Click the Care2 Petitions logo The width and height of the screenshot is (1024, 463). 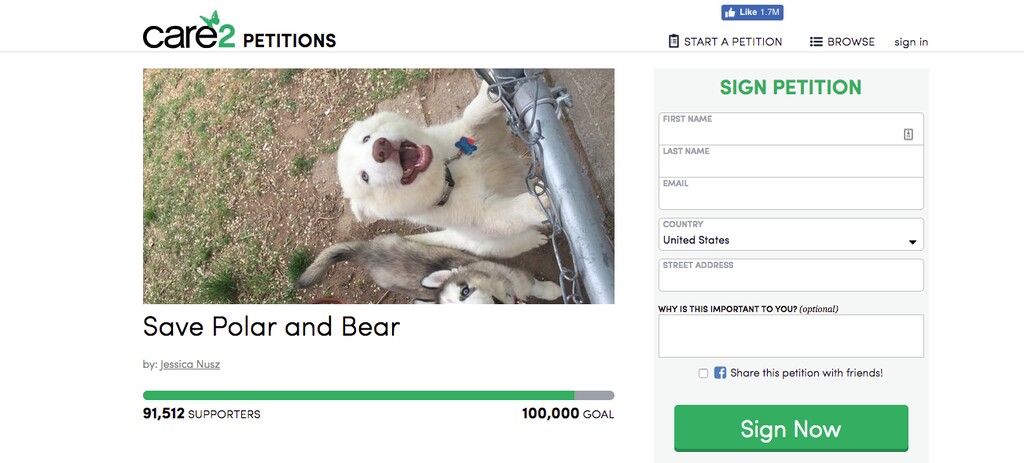[239, 33]
